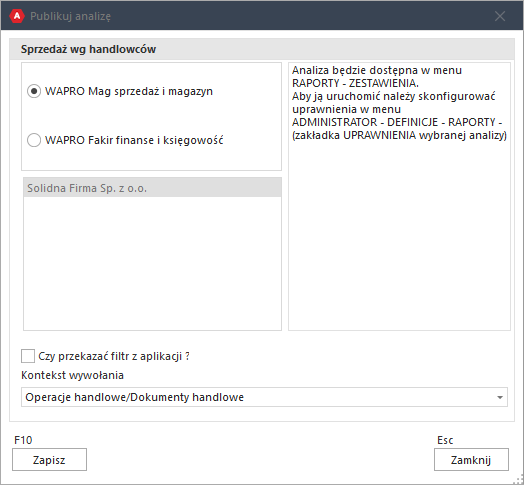This screenshot has width=524, height=485.
Task: Click the 'Czy przekazać filtr z aplikacji ?' label
Action: coord(114,356)
